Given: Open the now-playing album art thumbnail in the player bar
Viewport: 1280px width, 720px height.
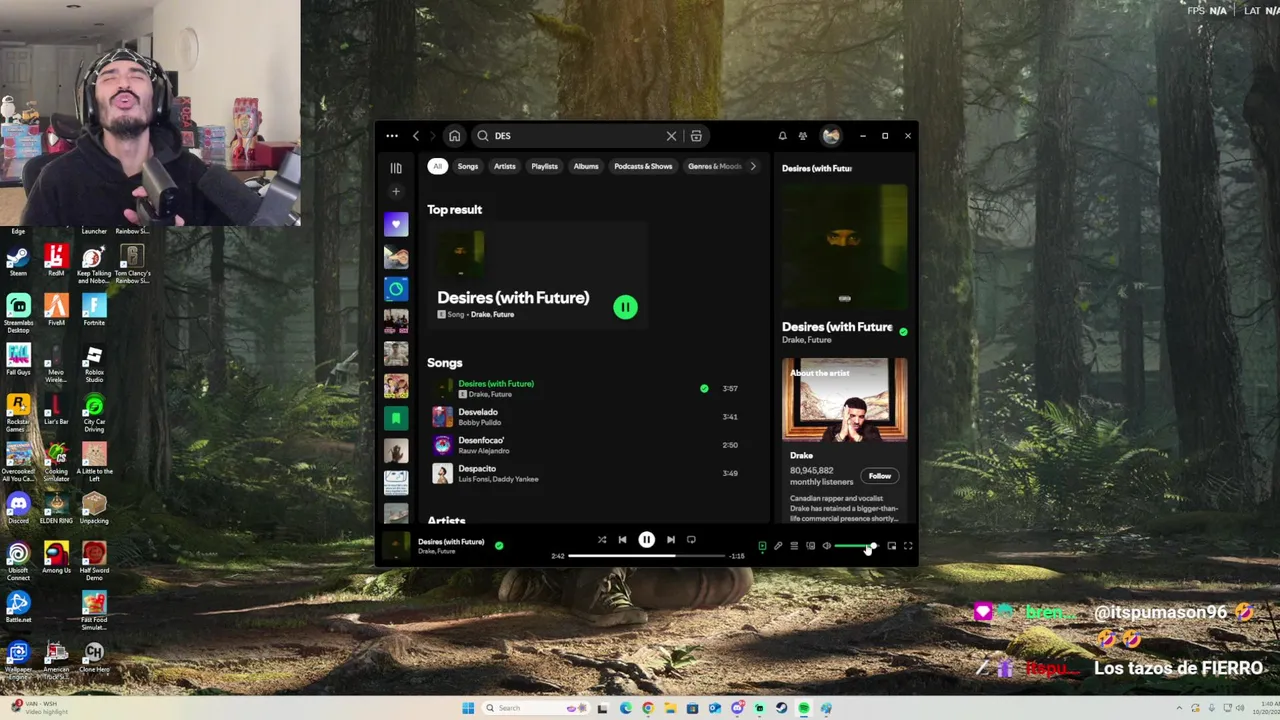Looking at the screenshot, I should [x=397, y=546].
